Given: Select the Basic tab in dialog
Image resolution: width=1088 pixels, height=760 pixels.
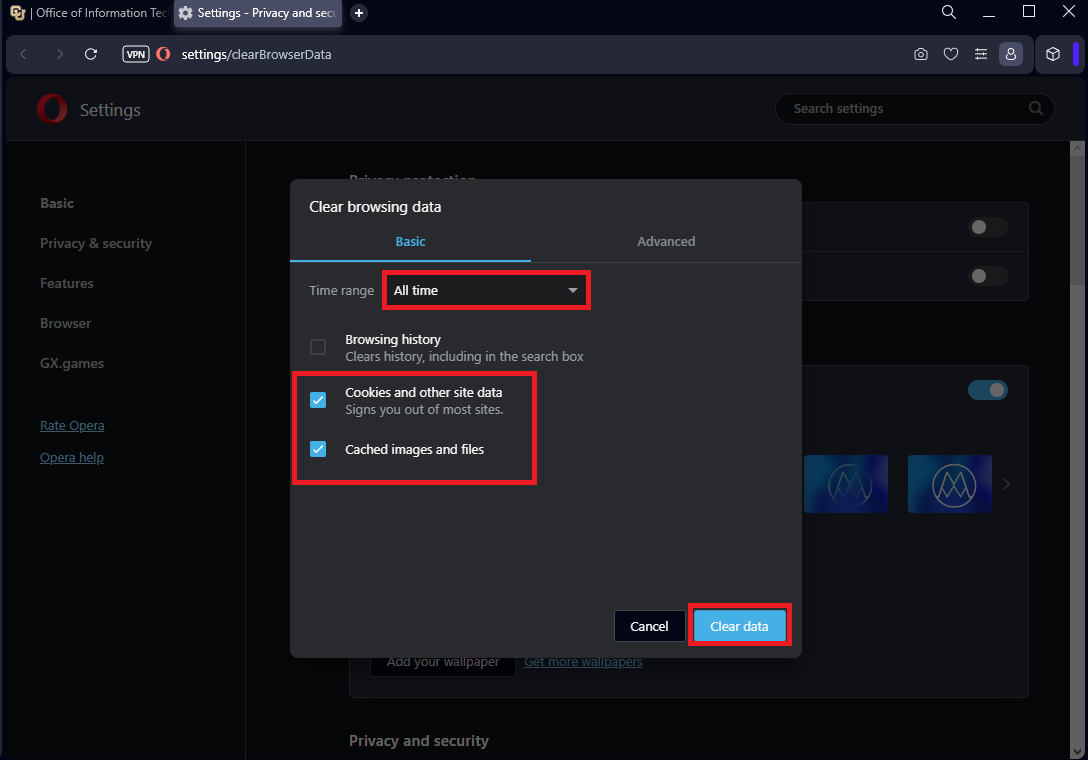Looking at the screenshot, I should click(x=410, y=241).
